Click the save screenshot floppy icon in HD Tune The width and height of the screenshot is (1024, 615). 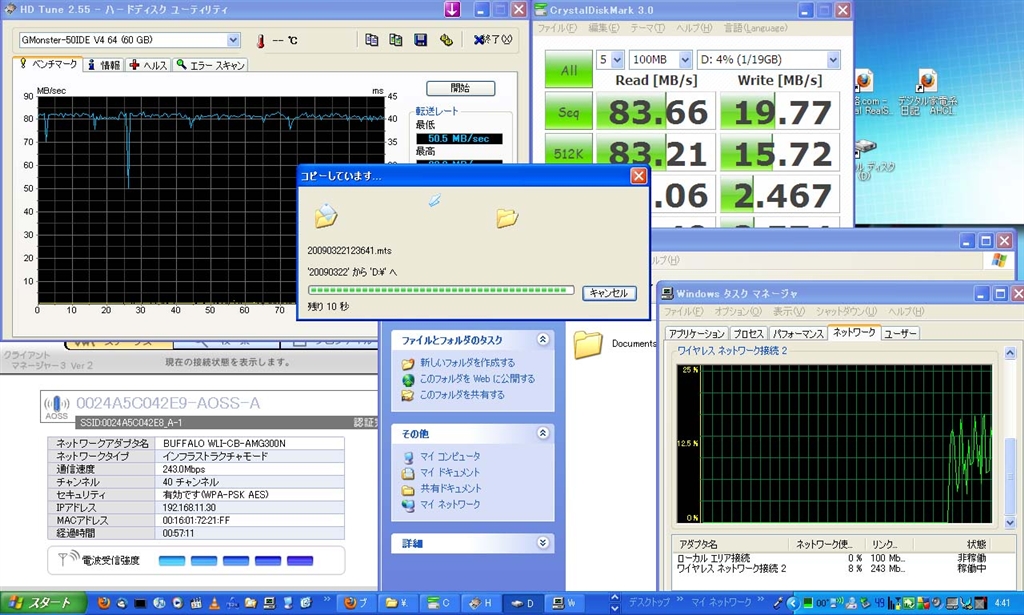(421, 40)
